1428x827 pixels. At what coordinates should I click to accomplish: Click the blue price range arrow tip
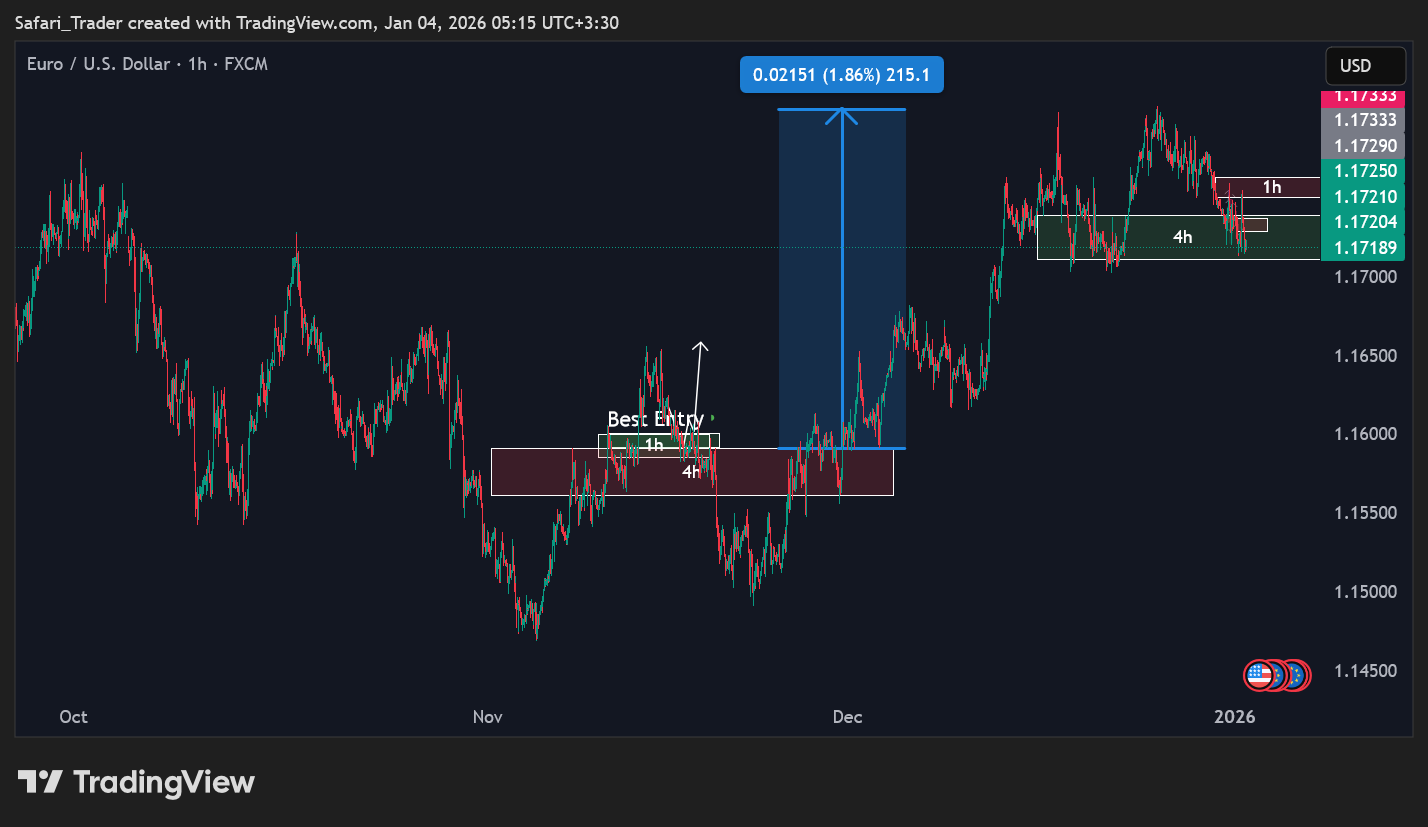click(842, 112)
